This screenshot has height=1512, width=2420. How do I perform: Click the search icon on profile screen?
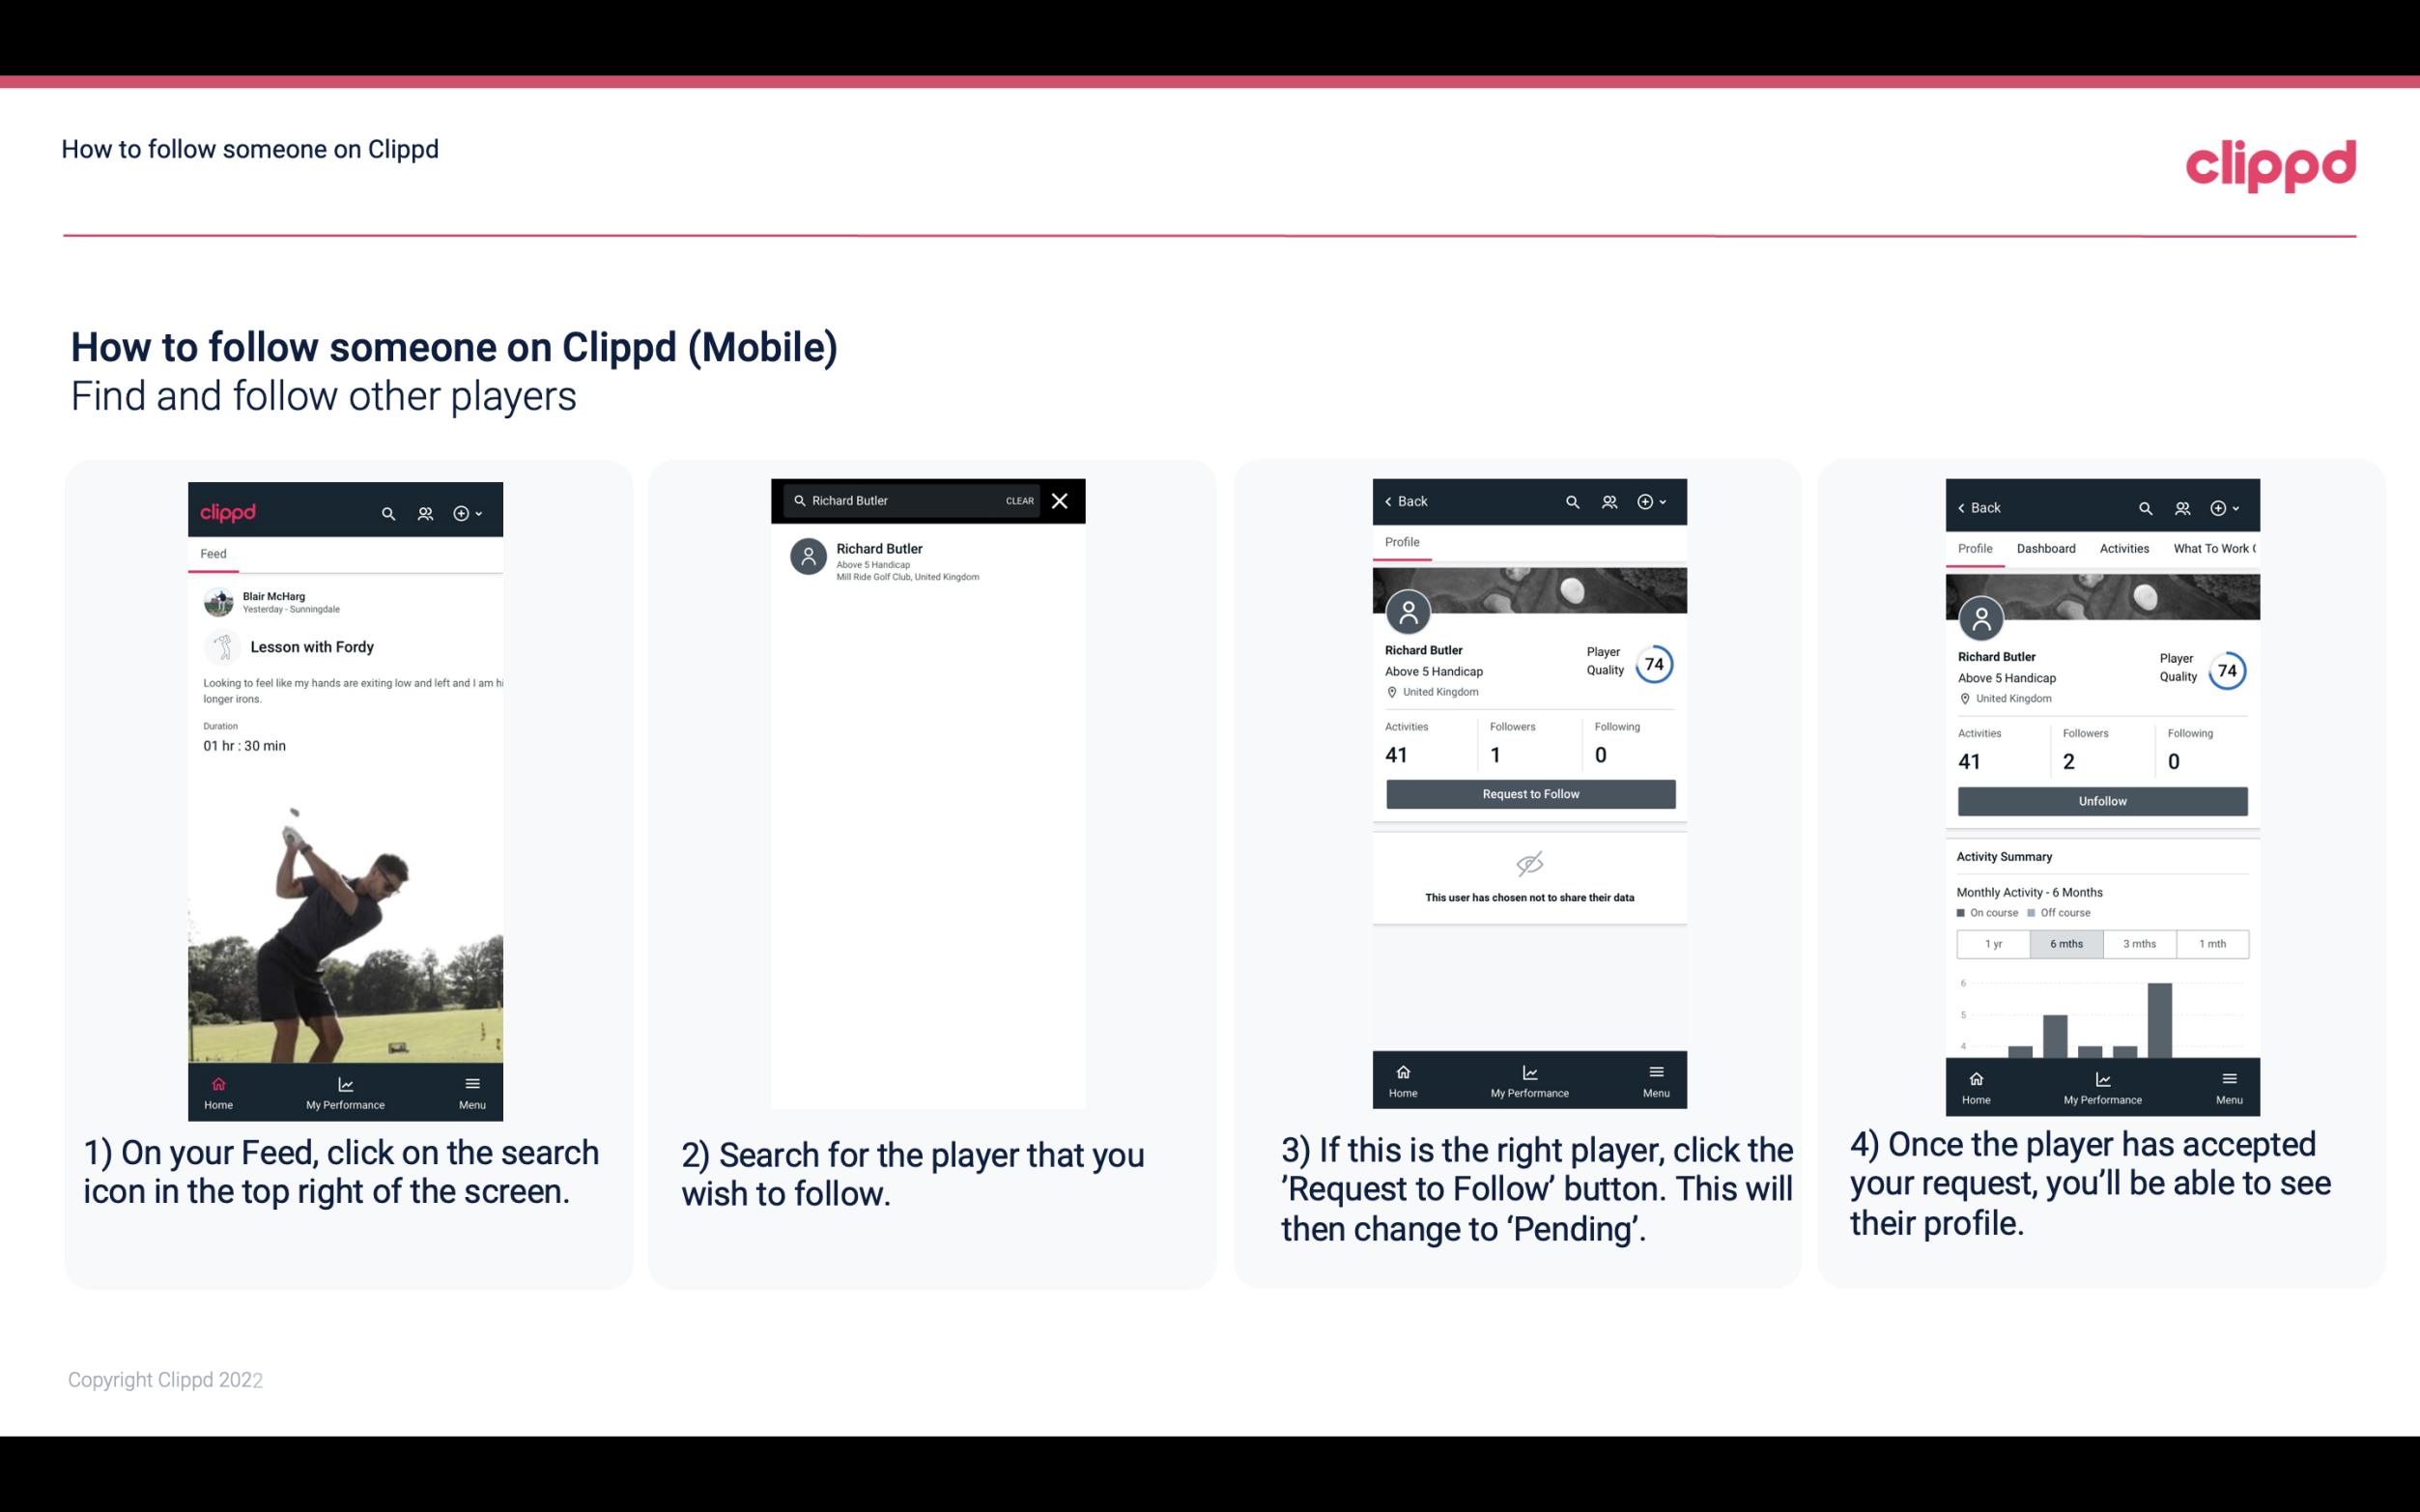1571,501
